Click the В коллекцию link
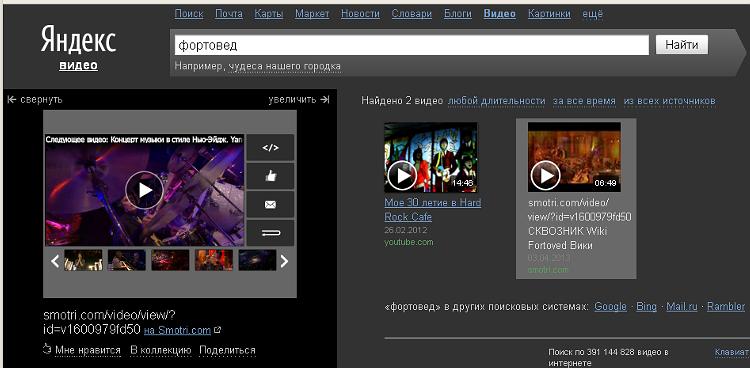 pyautogui.click(x=161, y=350)
